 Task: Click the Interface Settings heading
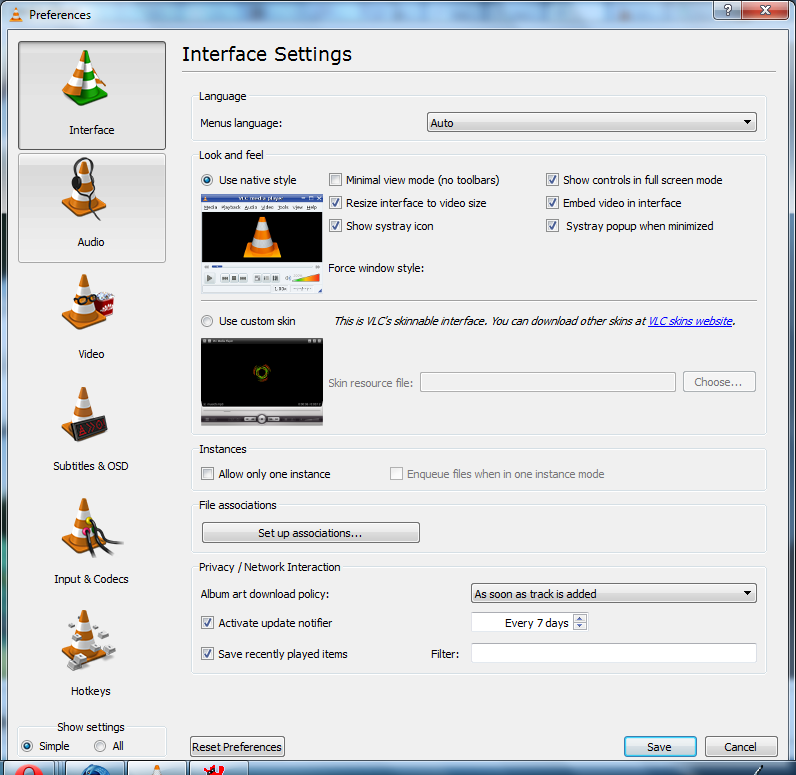pos(267,54)
